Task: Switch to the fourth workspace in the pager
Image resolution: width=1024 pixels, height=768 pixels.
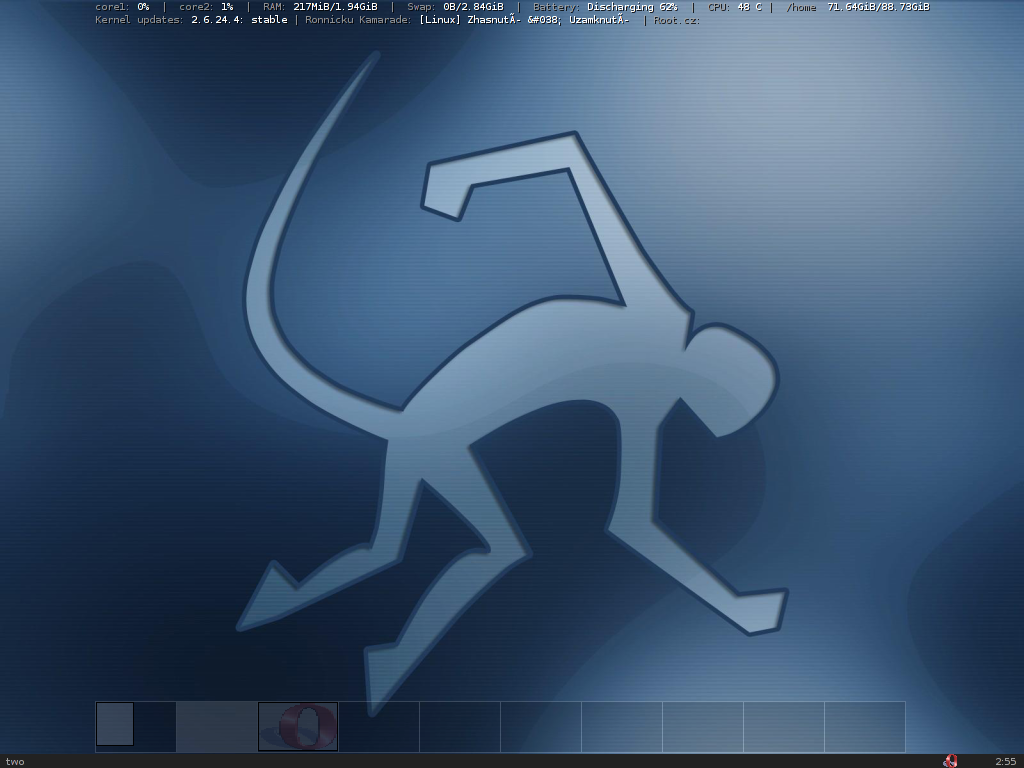Action: 379,727
